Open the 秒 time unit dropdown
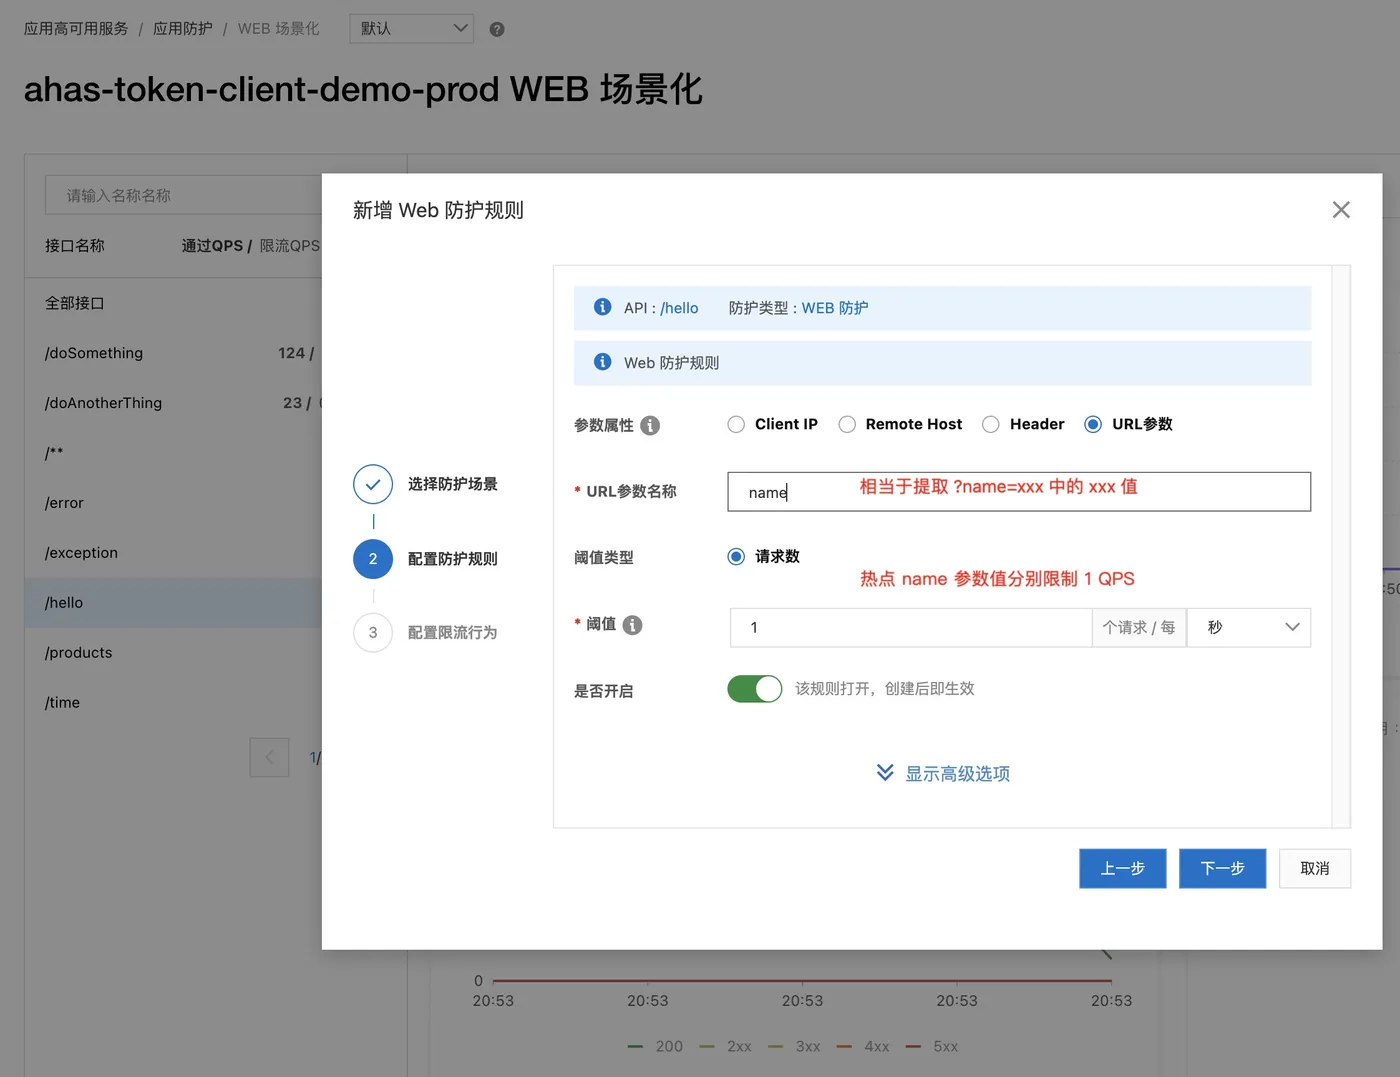The width and height of the screenshot is (1400, 1077). (1249, 627)
